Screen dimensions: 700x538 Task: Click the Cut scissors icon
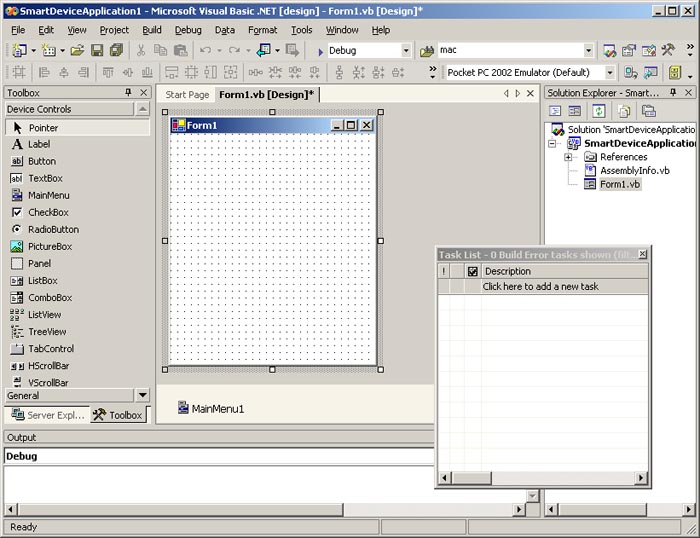pos(141,50)
